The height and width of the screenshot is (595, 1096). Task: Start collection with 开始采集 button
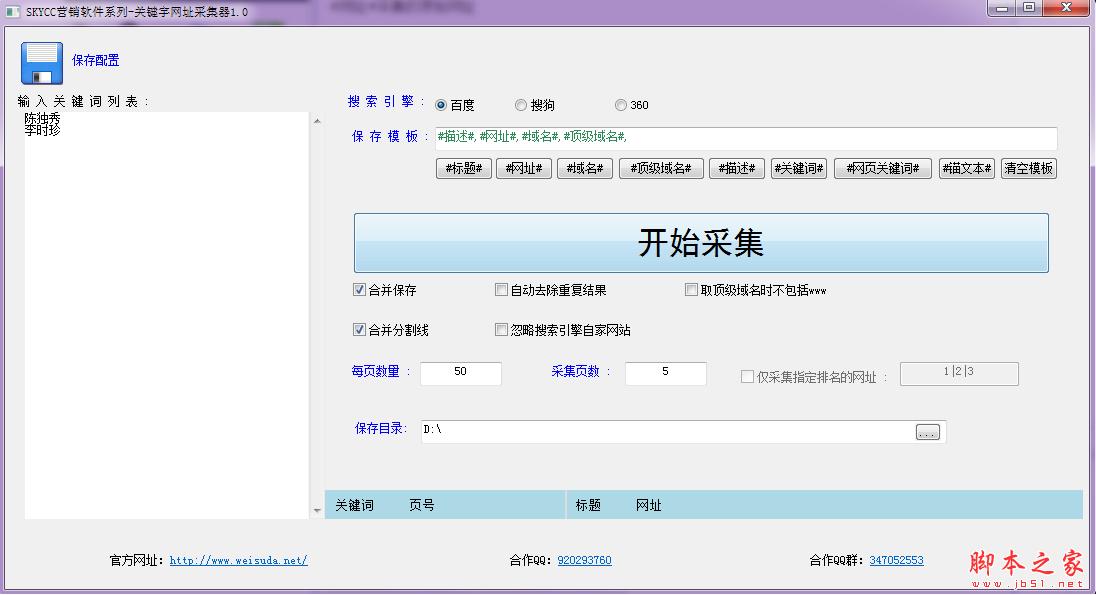[701, 243]
